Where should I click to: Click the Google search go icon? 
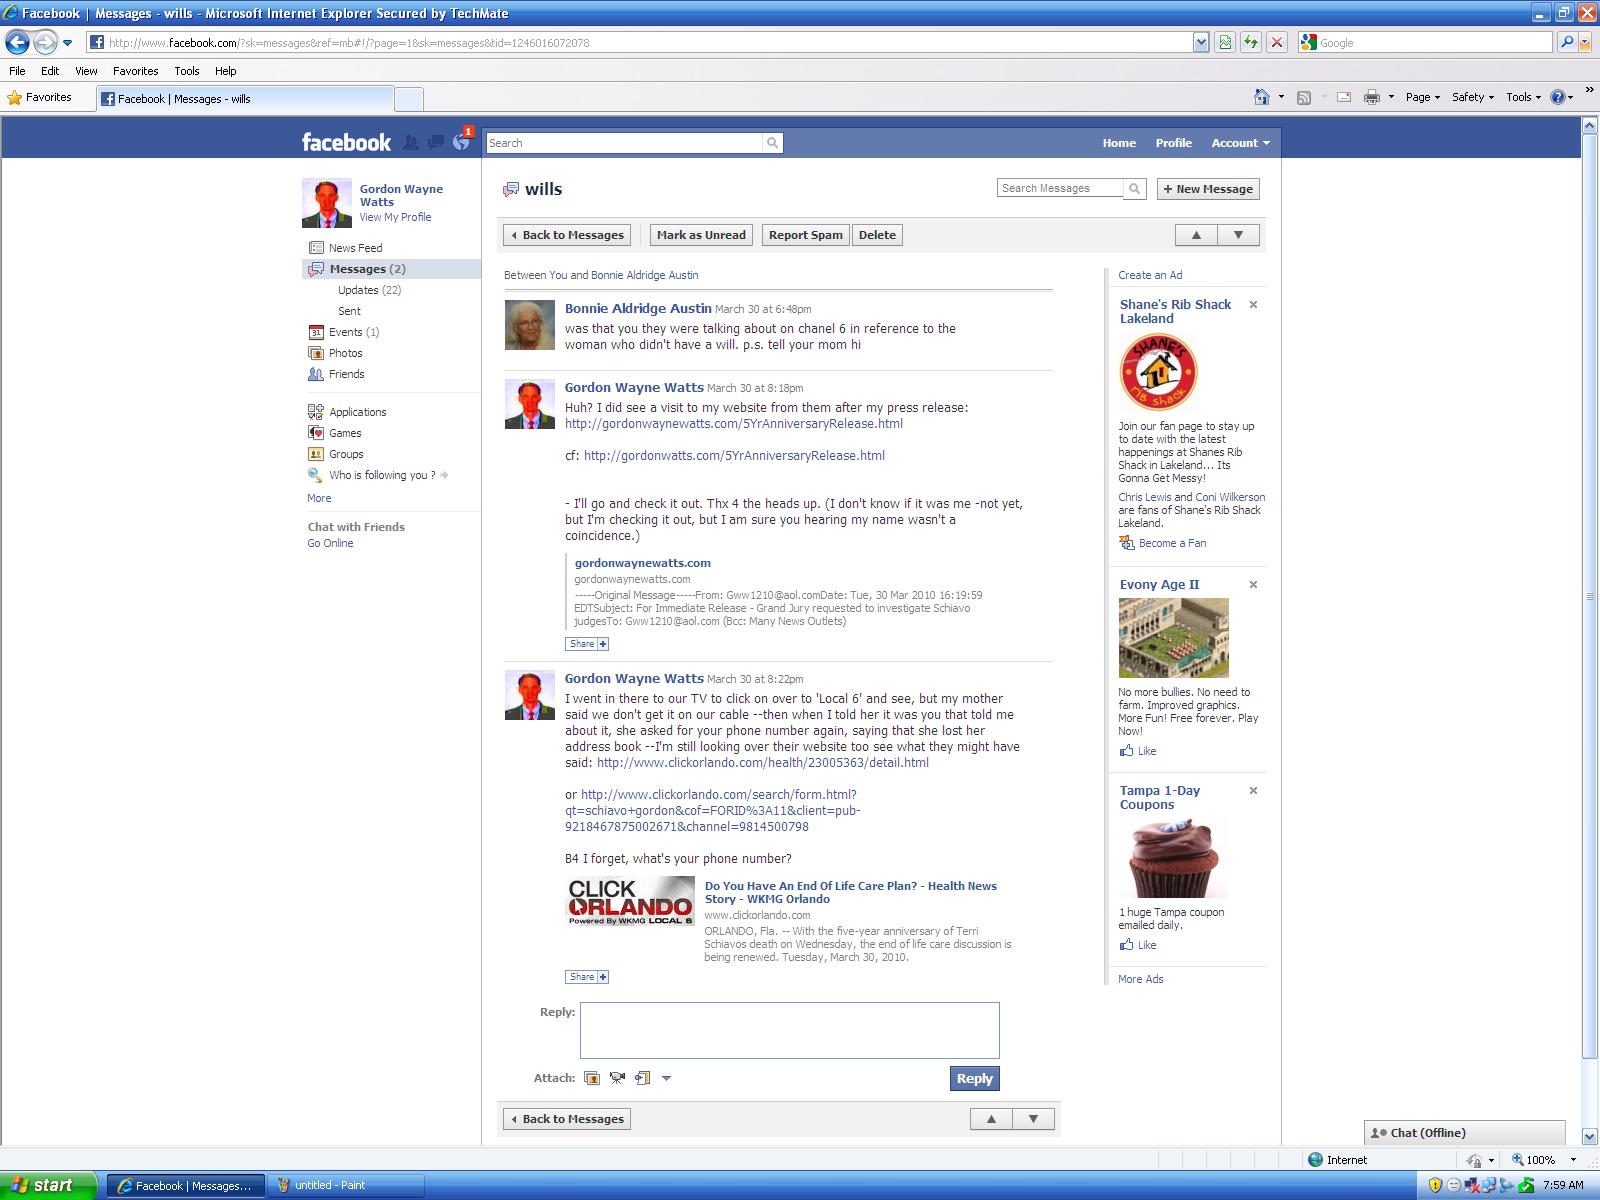[x=1567, y=42]
